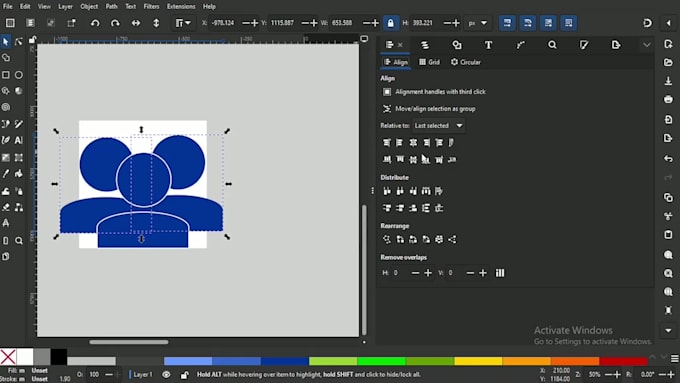Open the Layers and Objects panel tab
The image size is (680, 383).
[425, 45]
